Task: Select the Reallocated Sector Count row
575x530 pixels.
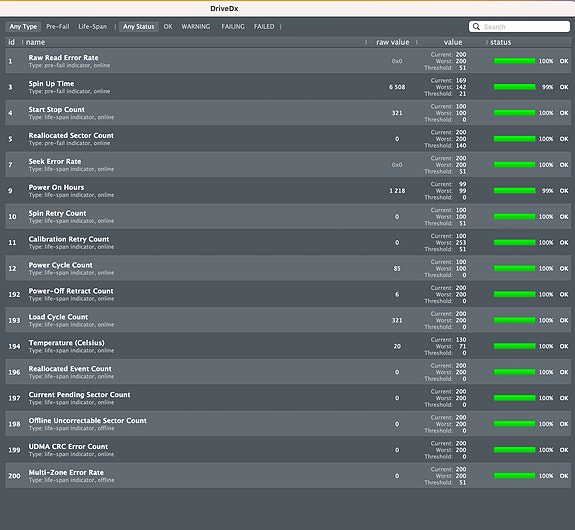Action: click(x=288, y=139)
